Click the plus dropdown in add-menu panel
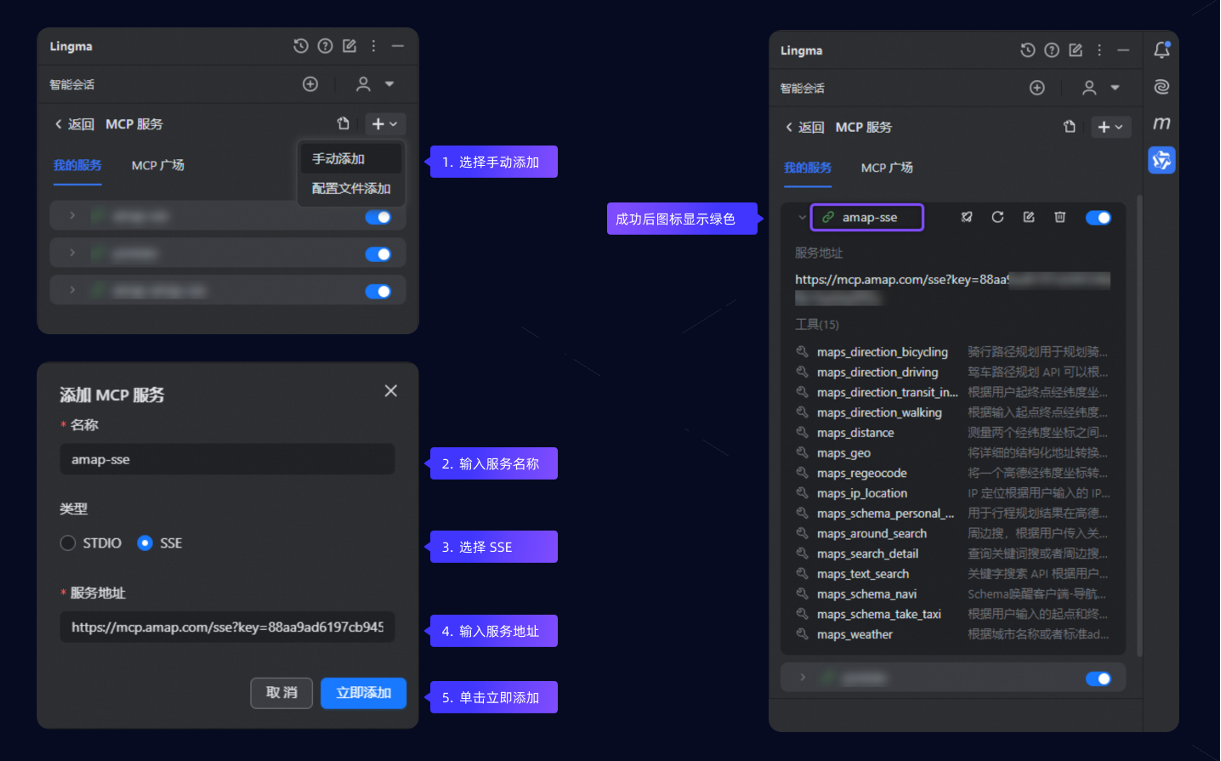Screen dimensions: 1221x761 click(384, 124)
